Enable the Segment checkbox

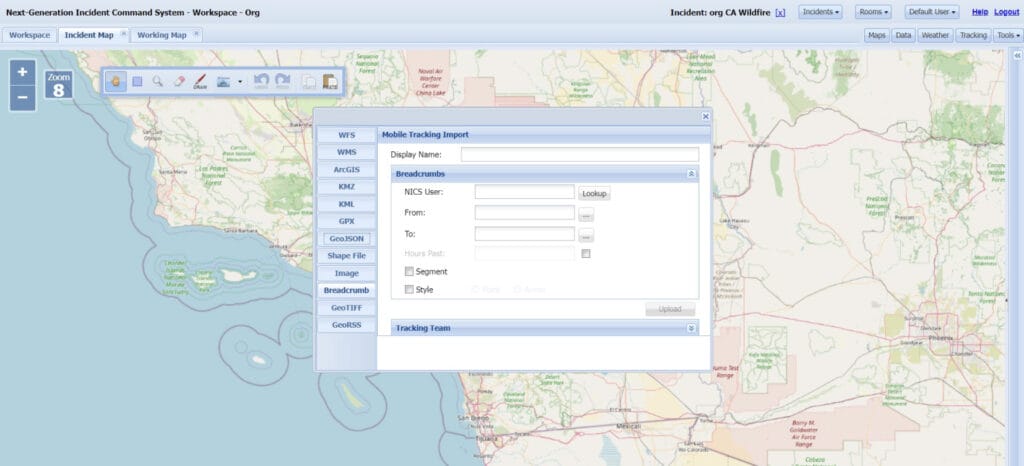409,271
